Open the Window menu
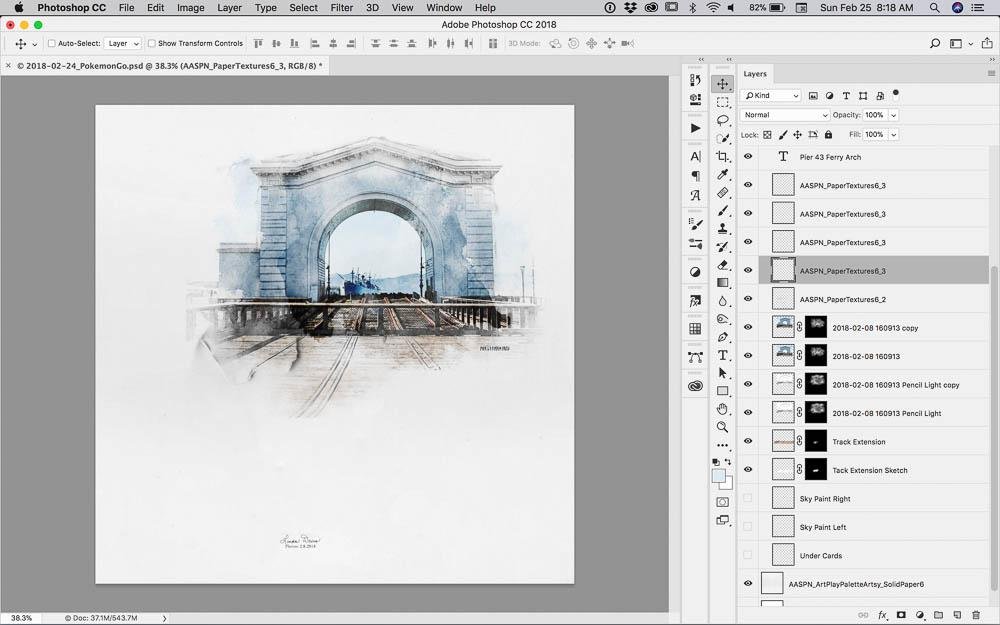 click(x=444, y=8)
